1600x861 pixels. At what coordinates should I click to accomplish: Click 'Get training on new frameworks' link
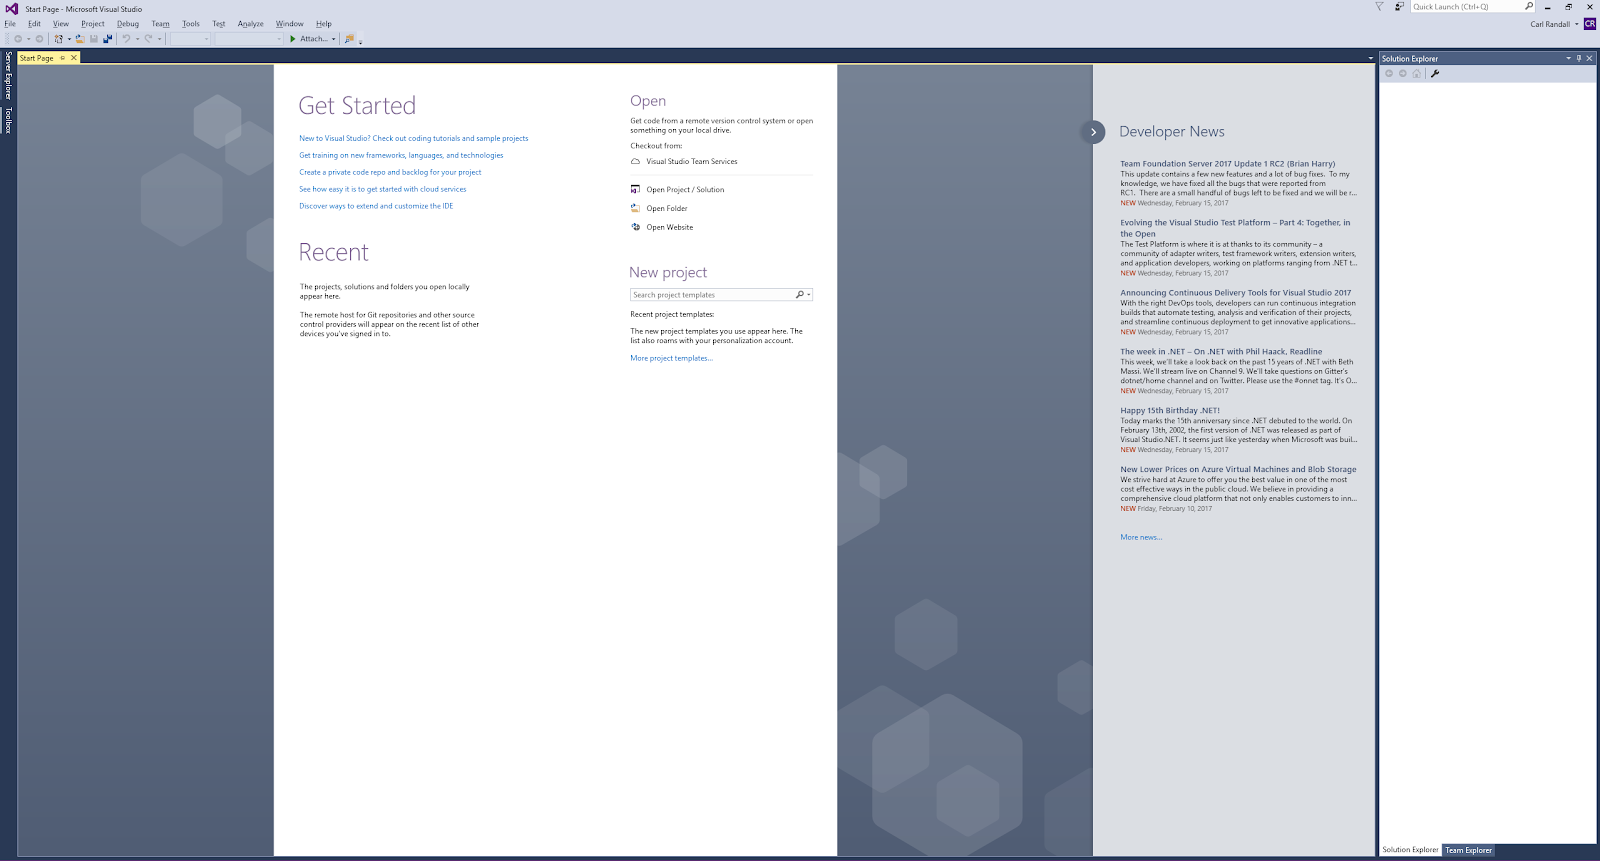(x=401, y=155)
